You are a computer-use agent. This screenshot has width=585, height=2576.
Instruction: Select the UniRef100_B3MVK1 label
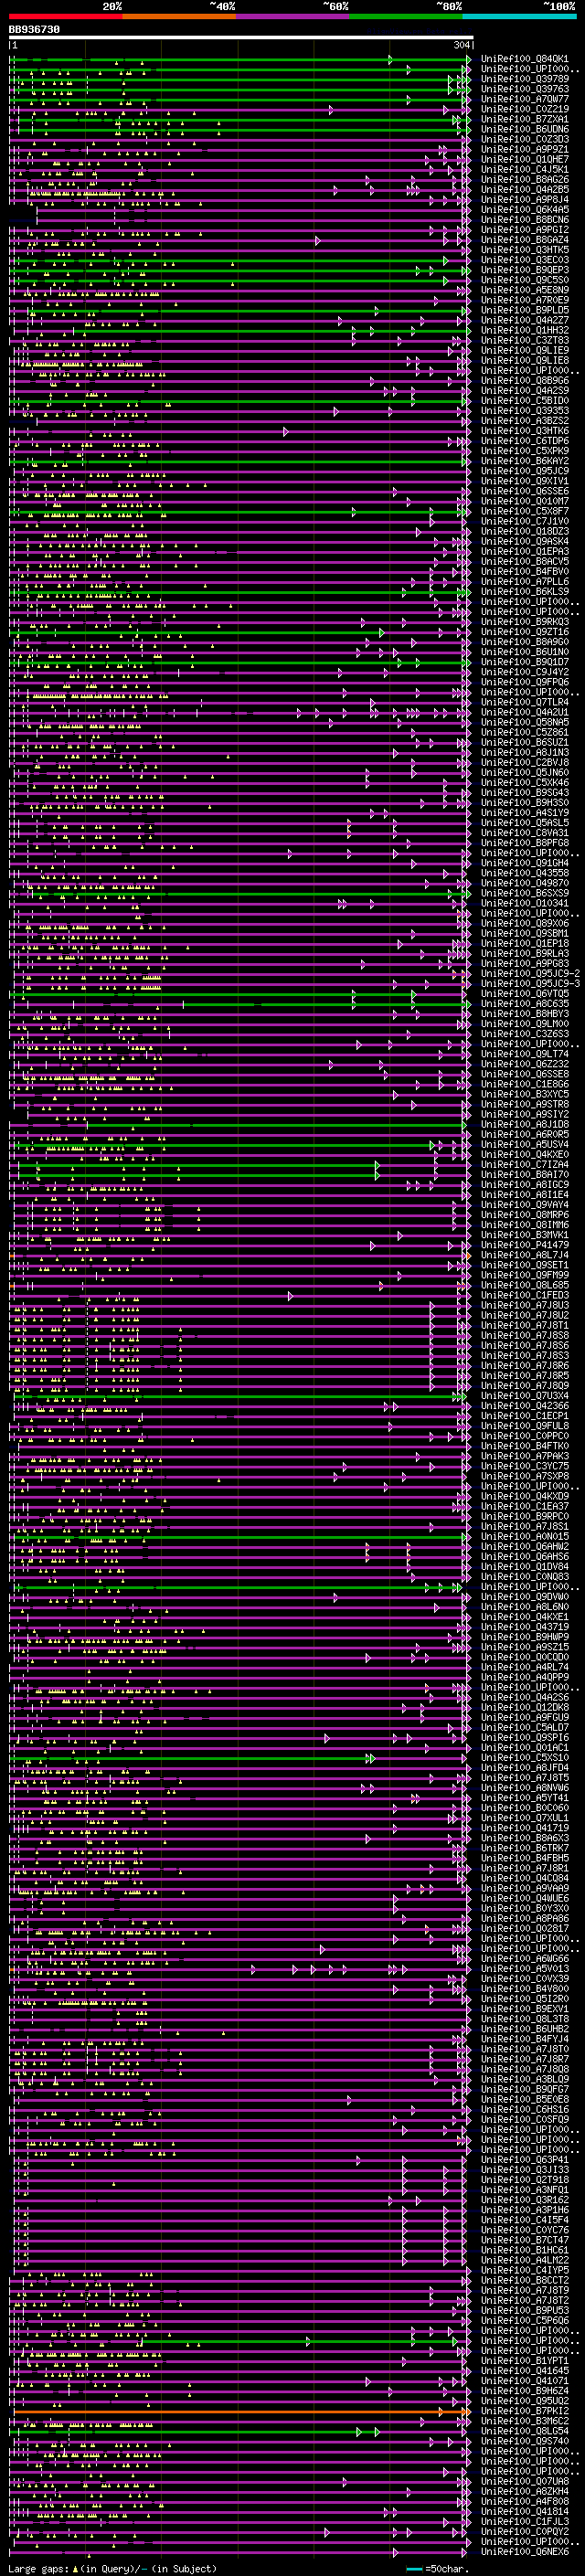tap(525, 1235)
